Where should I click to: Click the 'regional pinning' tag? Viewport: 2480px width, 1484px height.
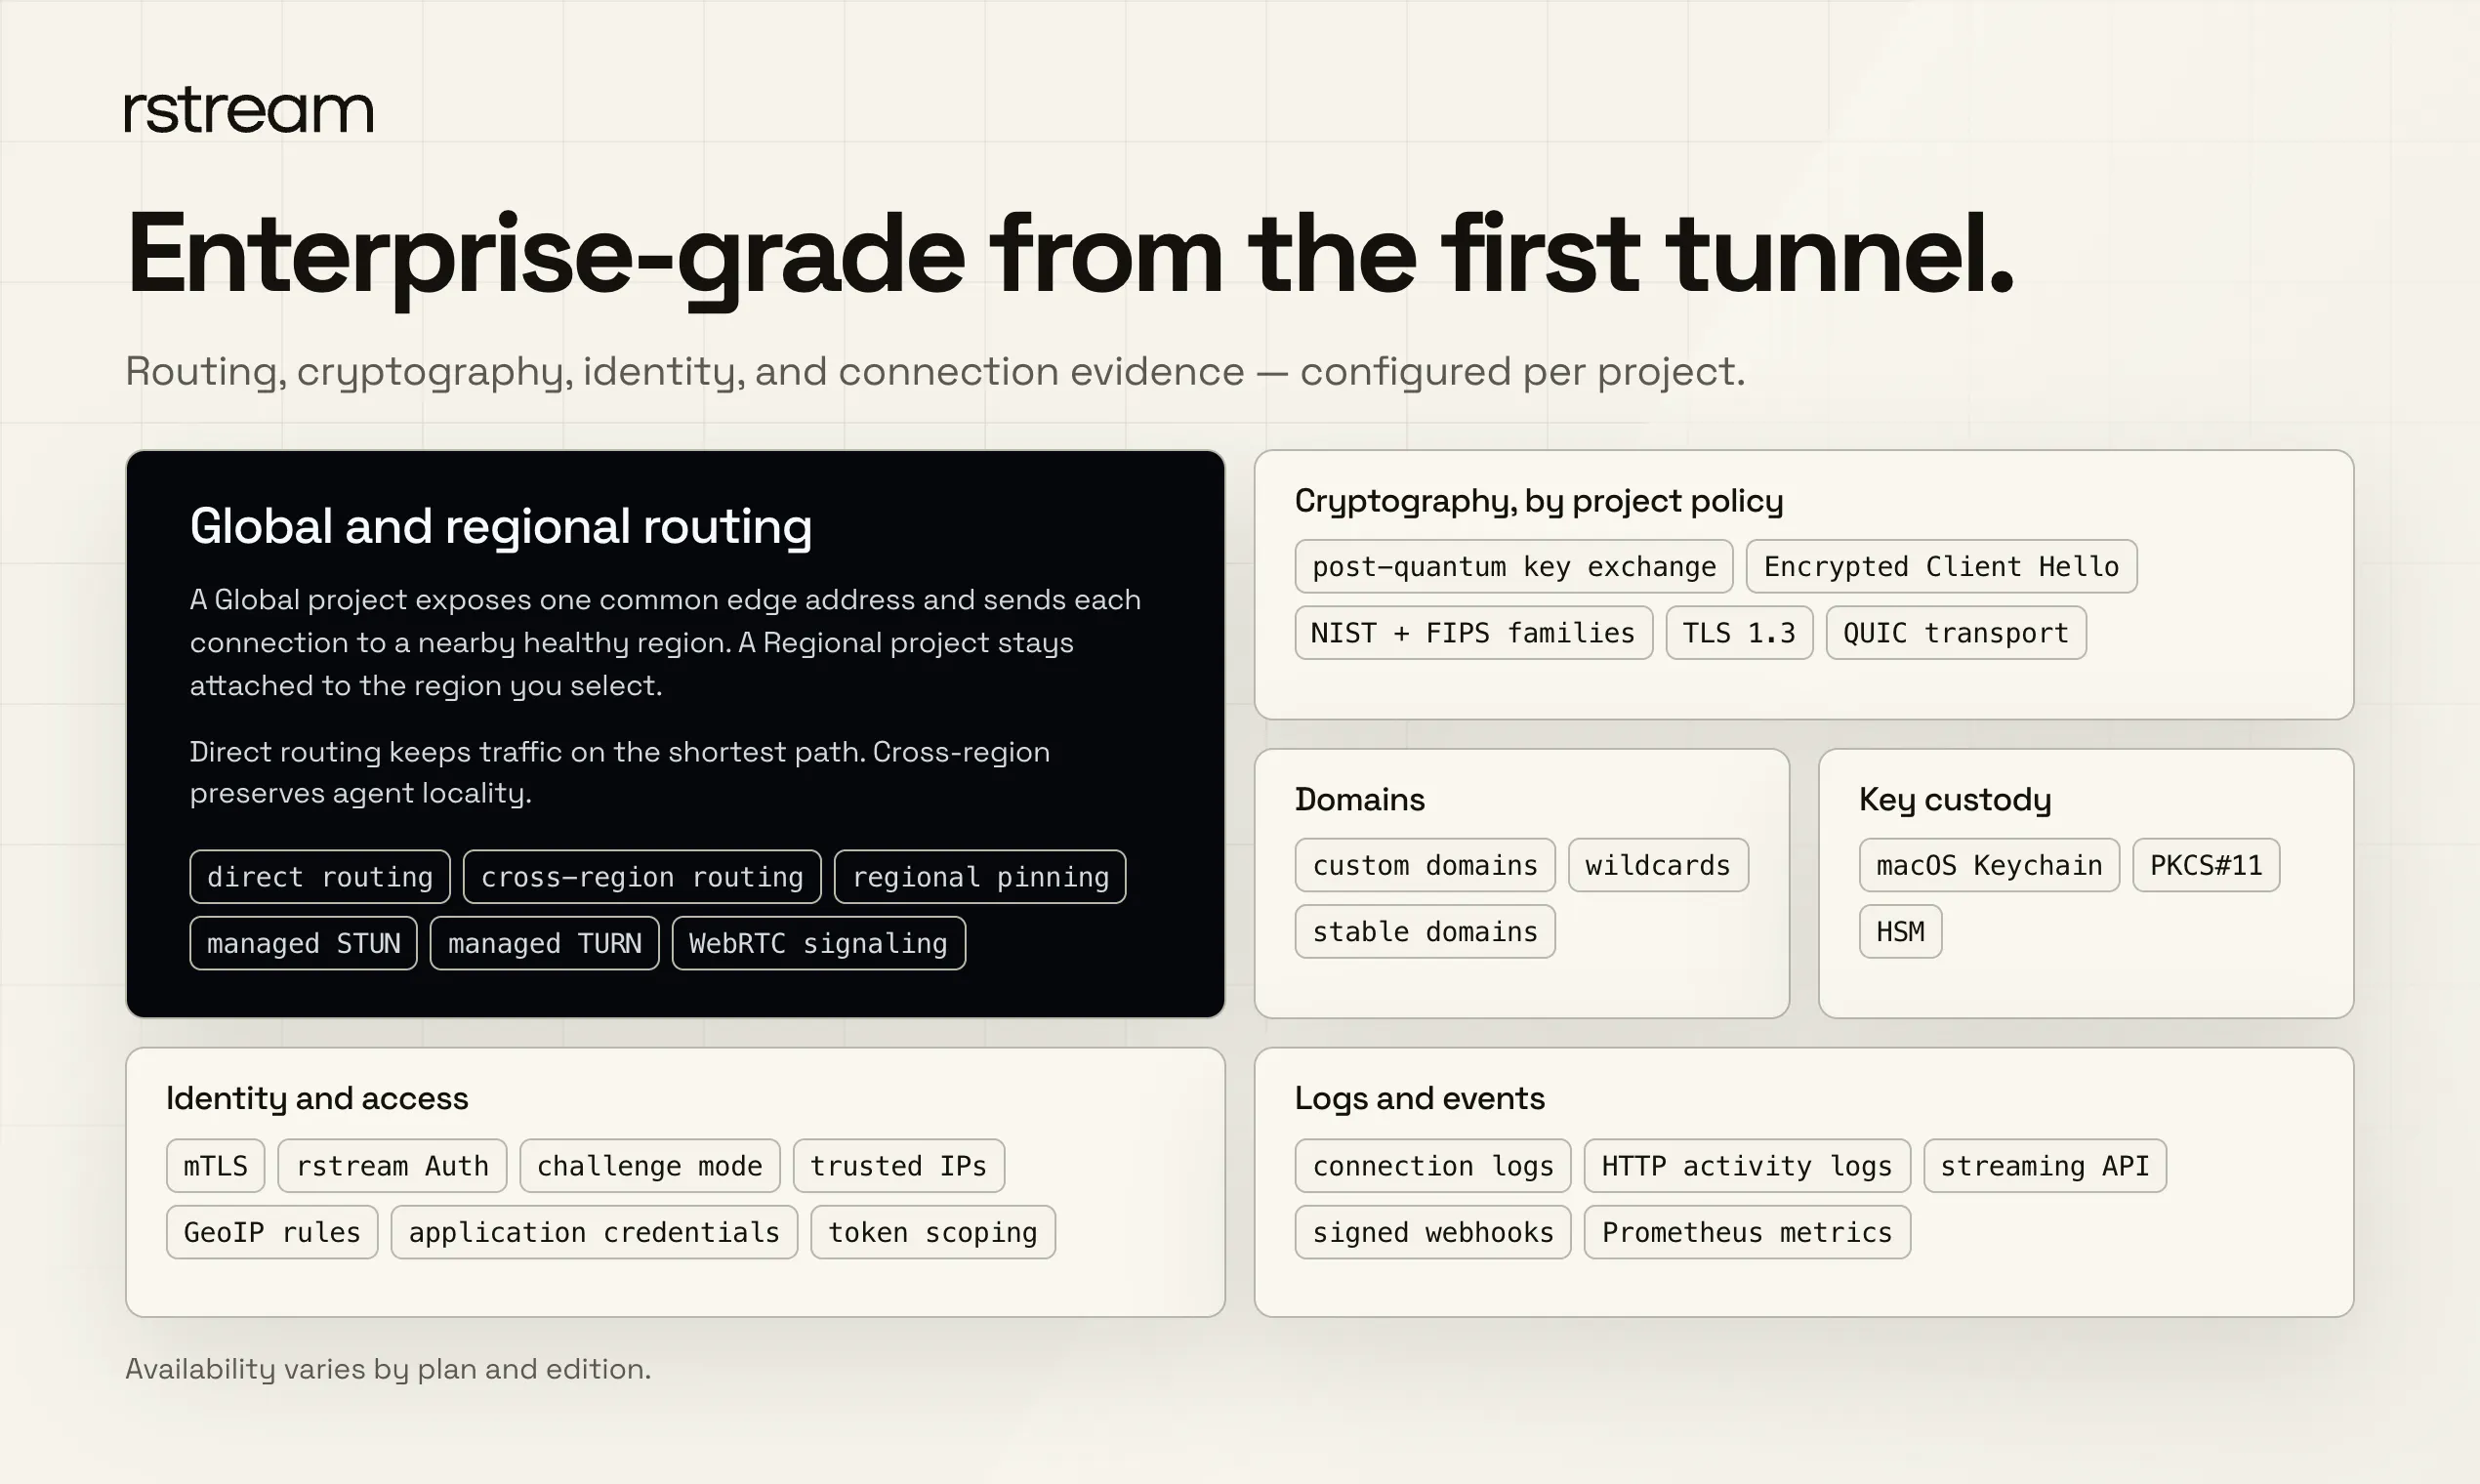click(980, 877)
